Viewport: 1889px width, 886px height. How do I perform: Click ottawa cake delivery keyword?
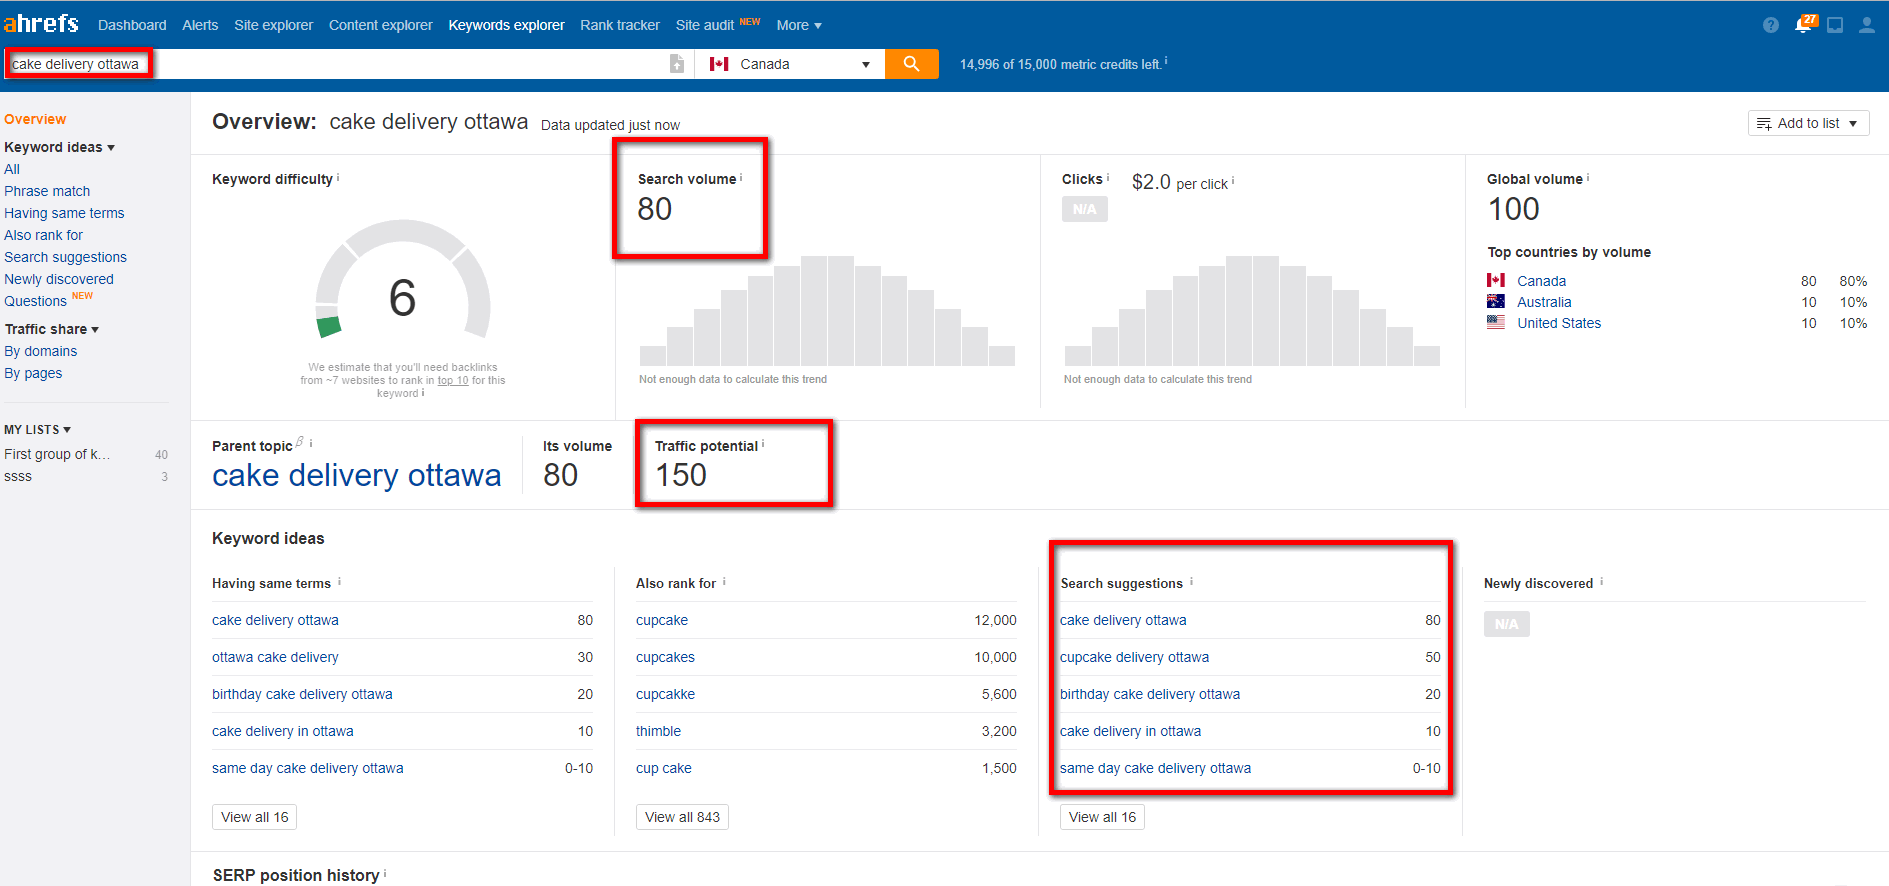pyautogui.click(x=275, y=657)
